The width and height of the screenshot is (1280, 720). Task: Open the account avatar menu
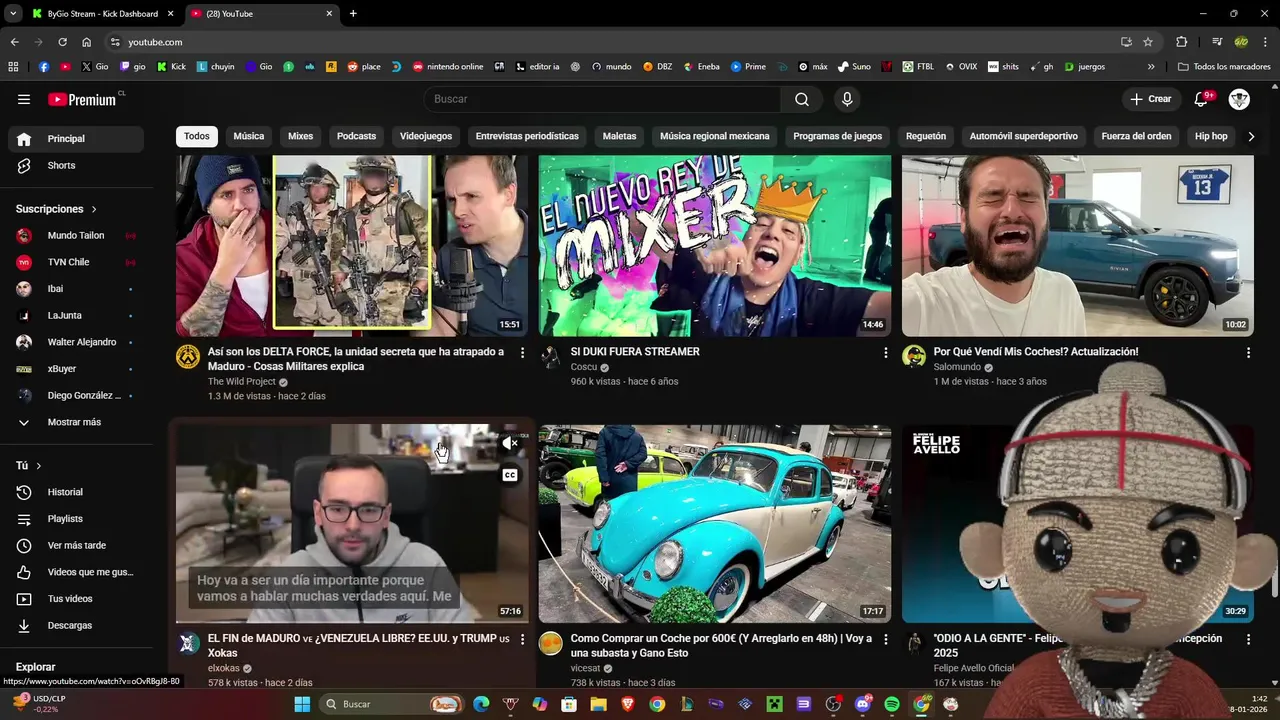(1239, 99)
